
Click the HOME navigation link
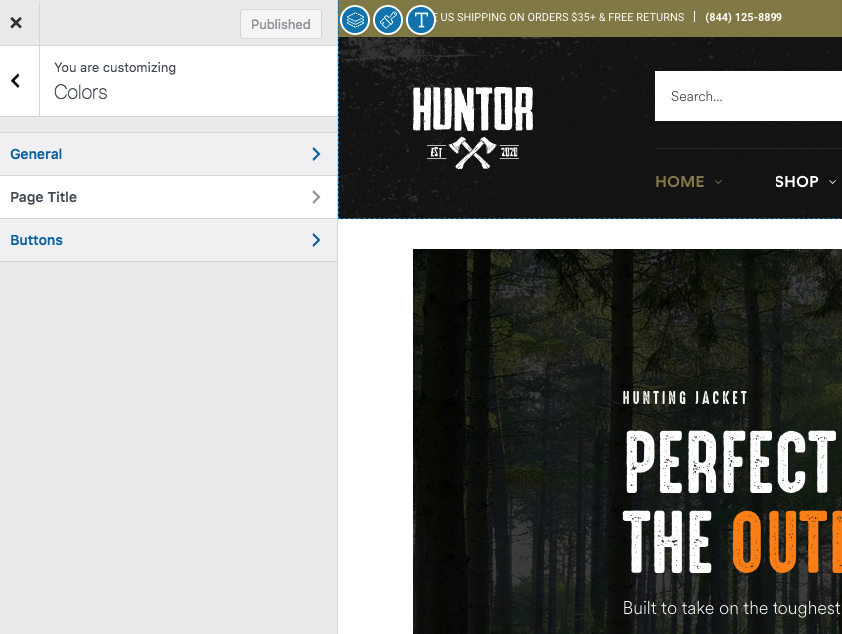(680, 182)
